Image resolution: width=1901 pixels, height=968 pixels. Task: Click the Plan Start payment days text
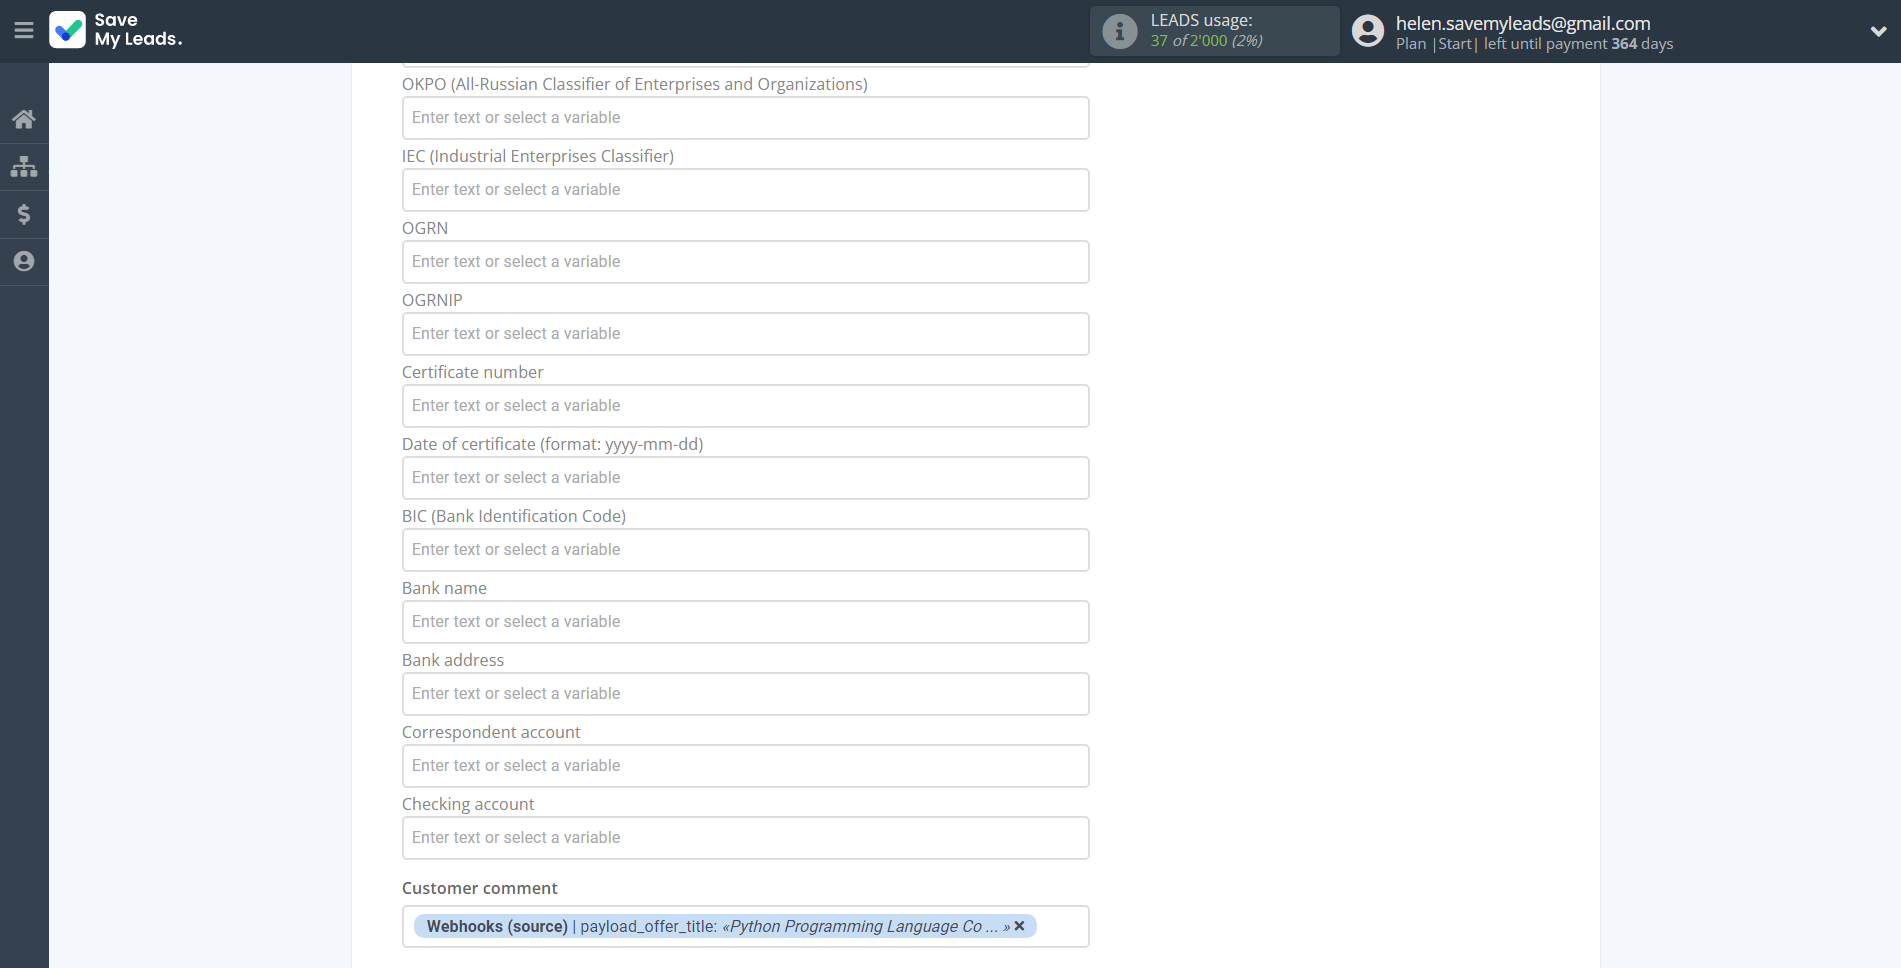click(x=1534, y=44)
